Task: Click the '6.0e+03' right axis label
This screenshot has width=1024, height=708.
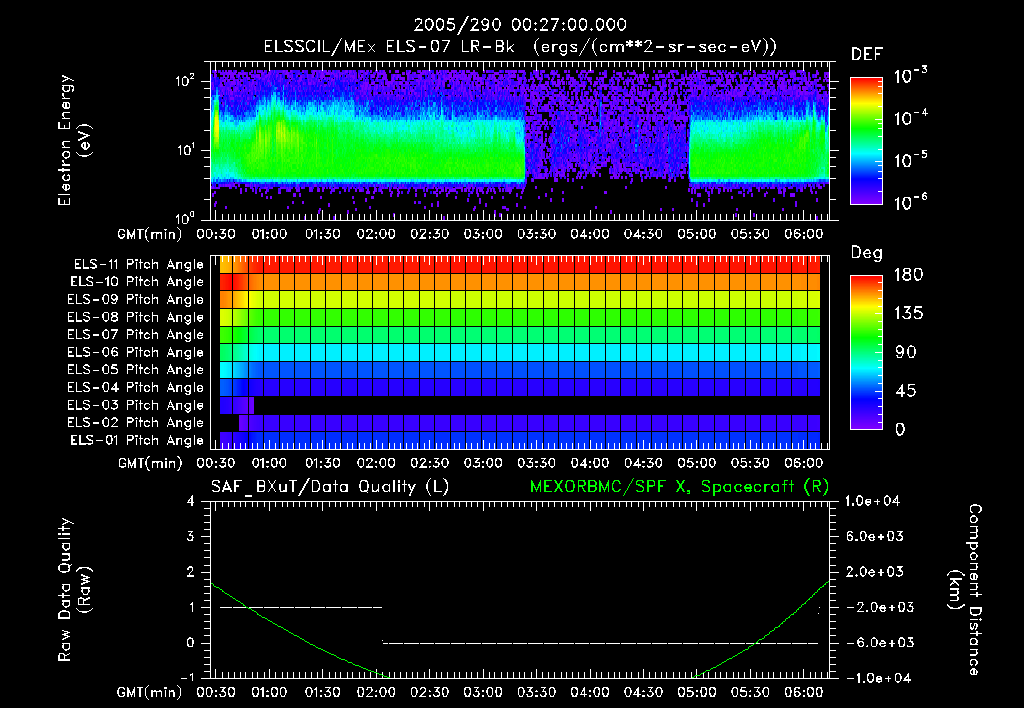Action: click(x=875, y=536)
